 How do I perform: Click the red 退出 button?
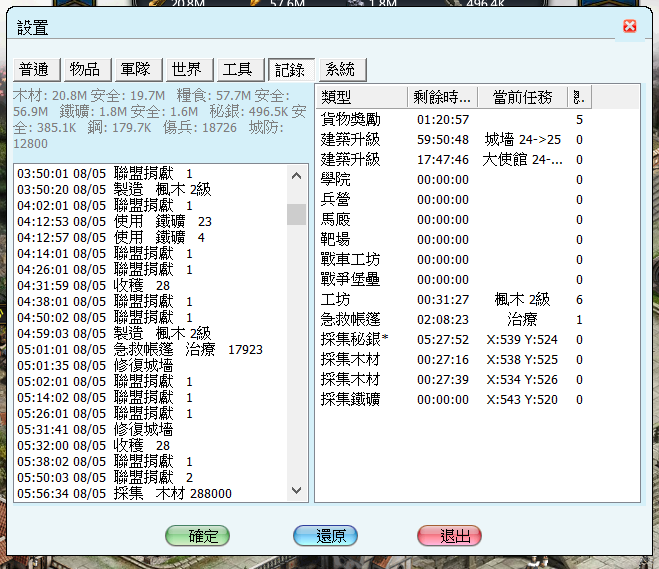pos(449,536)
